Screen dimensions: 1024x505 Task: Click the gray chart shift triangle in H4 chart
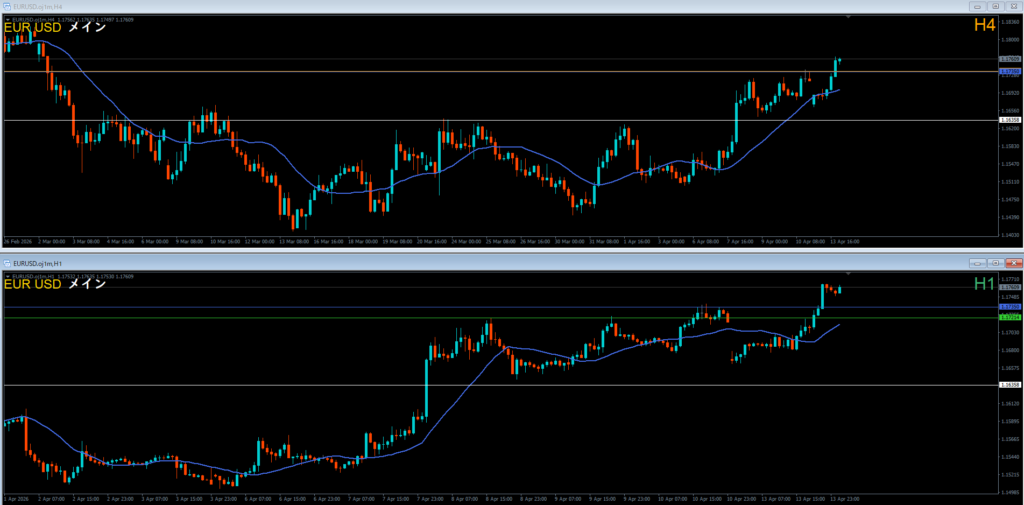(848, 17)
